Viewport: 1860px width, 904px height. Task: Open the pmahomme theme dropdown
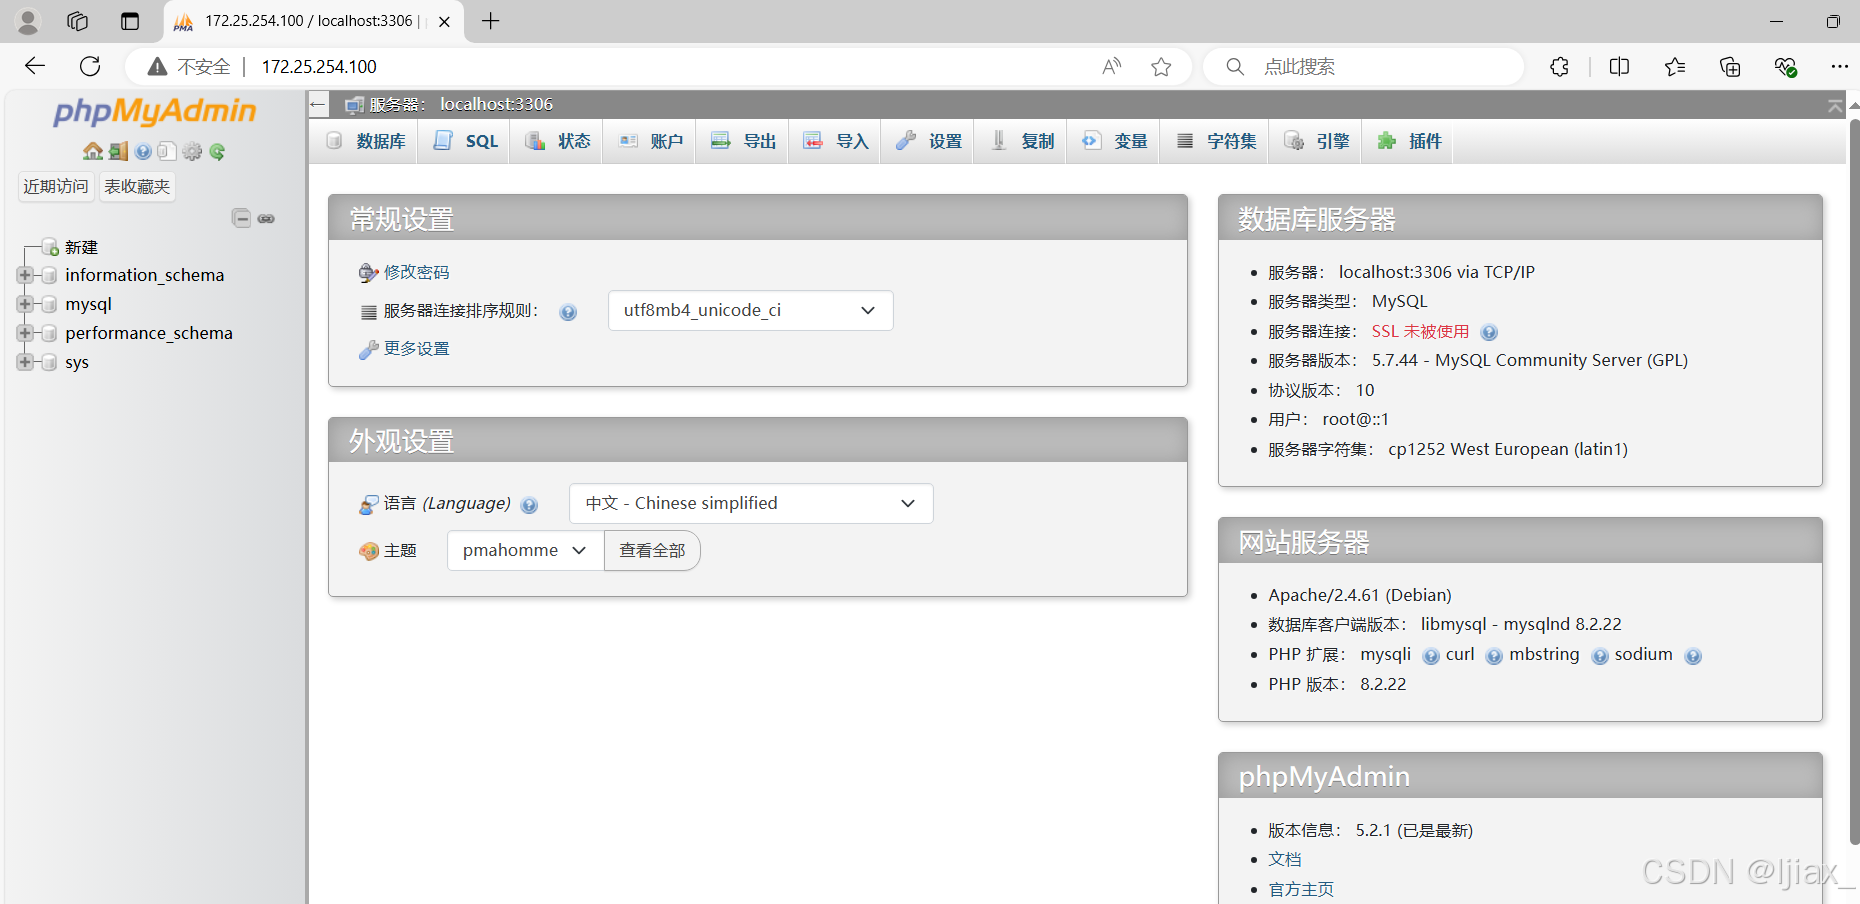click(x=525, y=550)
